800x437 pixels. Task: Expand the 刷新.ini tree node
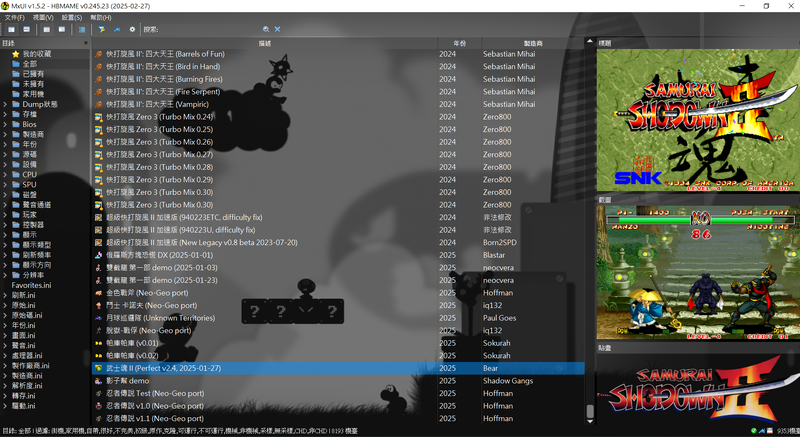5,295
